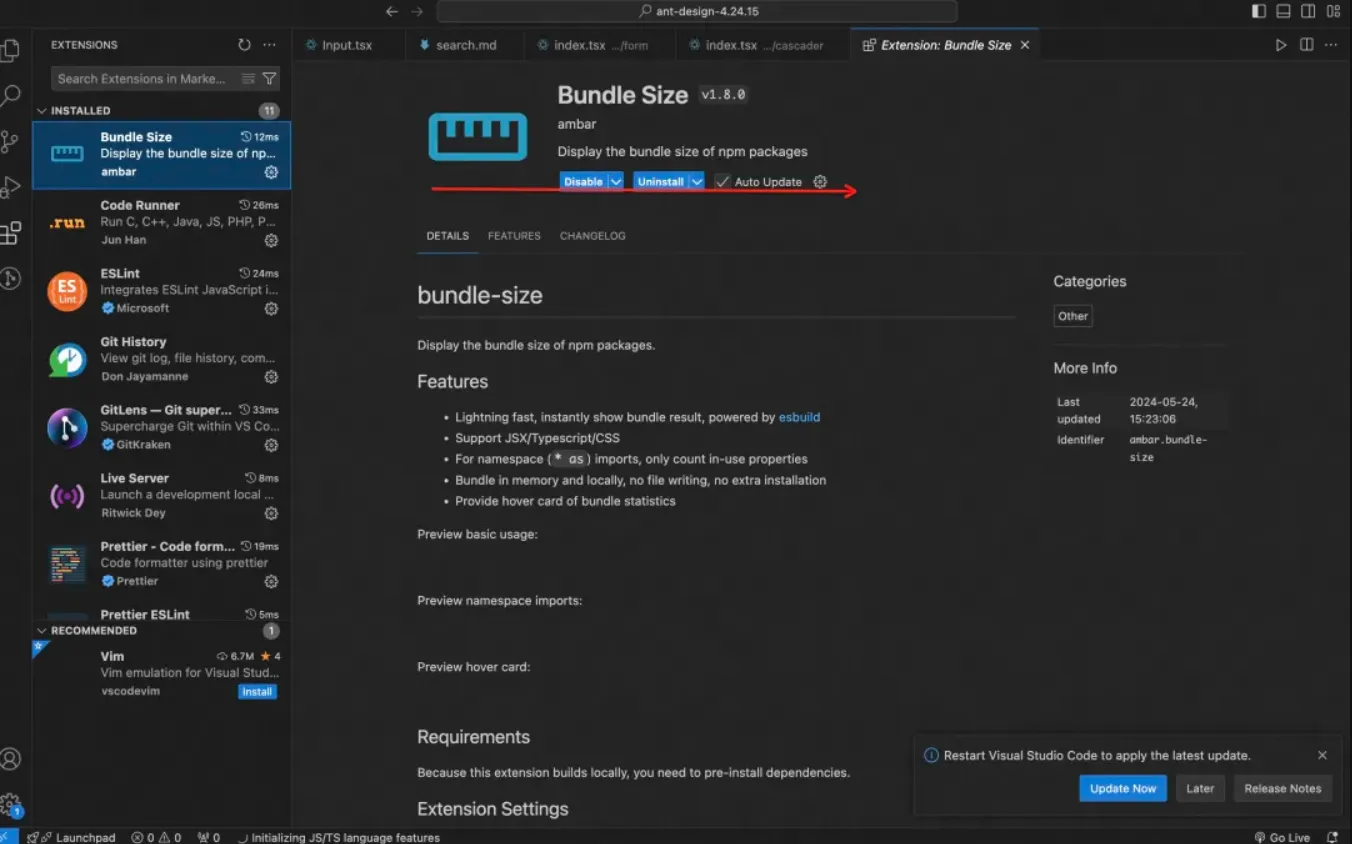This screenshot has width=1352, height=844.
Task: Clear extensions search results icon
Action: point(249,79)
